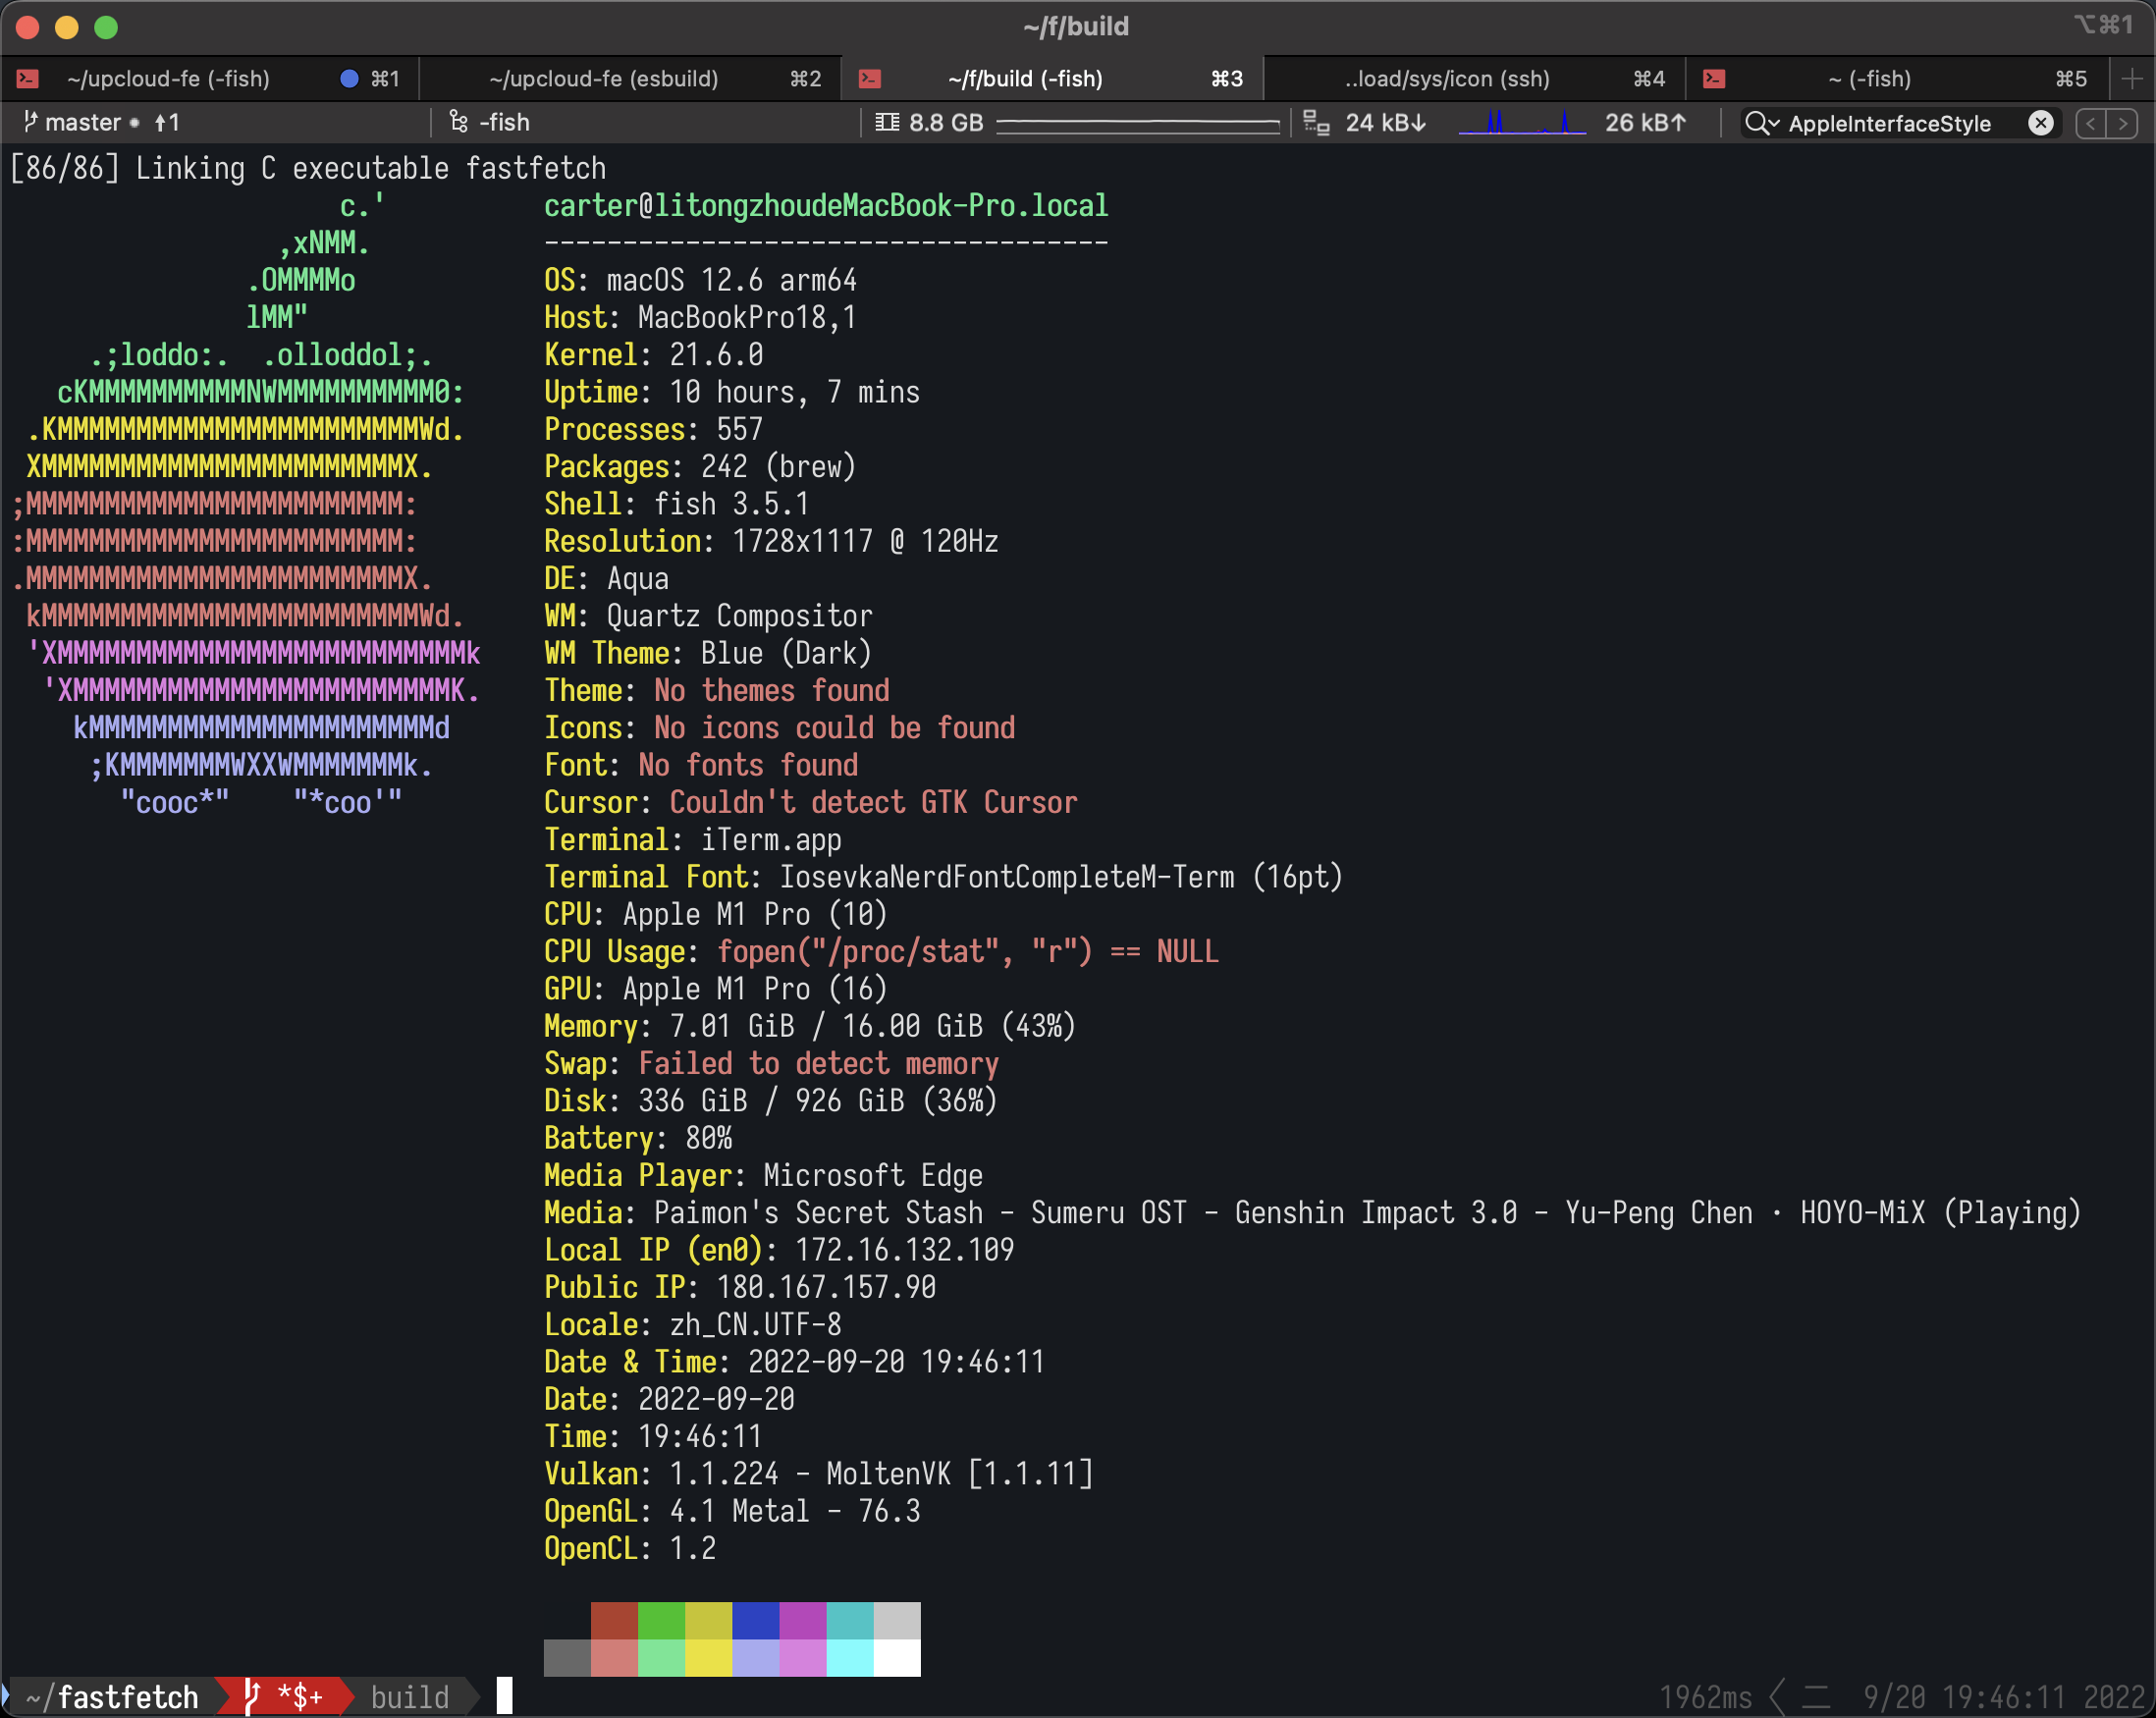Open search options magnifier dropdown
Image resolution: width=2156 pixels, height=1718 pixels.
(x=1761, y=123)
